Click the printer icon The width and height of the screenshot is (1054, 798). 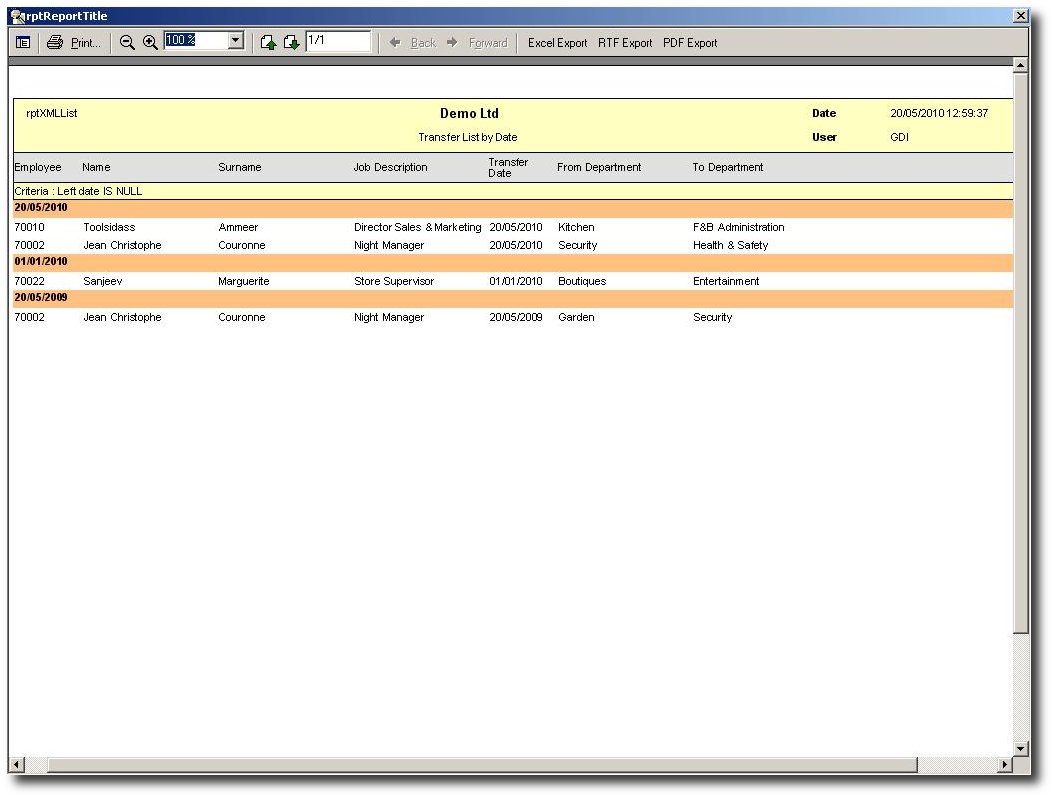coord(55,43)
